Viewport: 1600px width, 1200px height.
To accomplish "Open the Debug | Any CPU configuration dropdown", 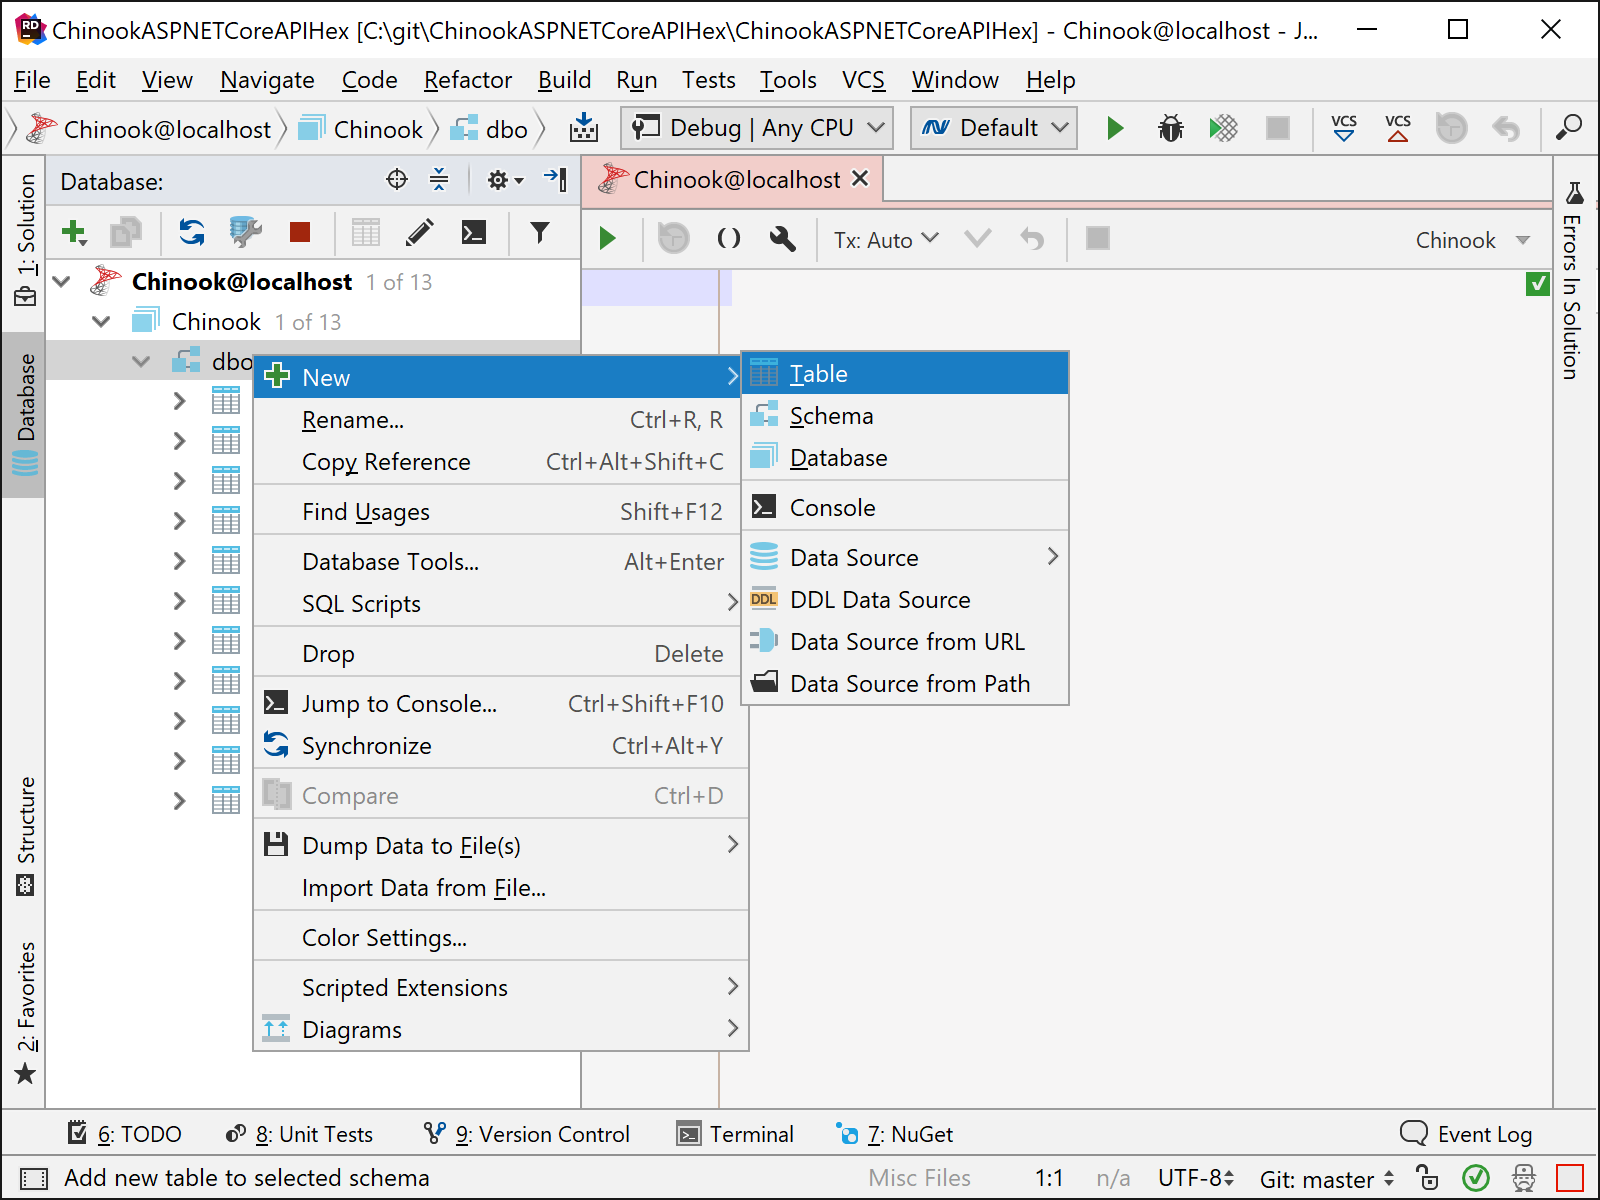I will (x=756, y=128).
